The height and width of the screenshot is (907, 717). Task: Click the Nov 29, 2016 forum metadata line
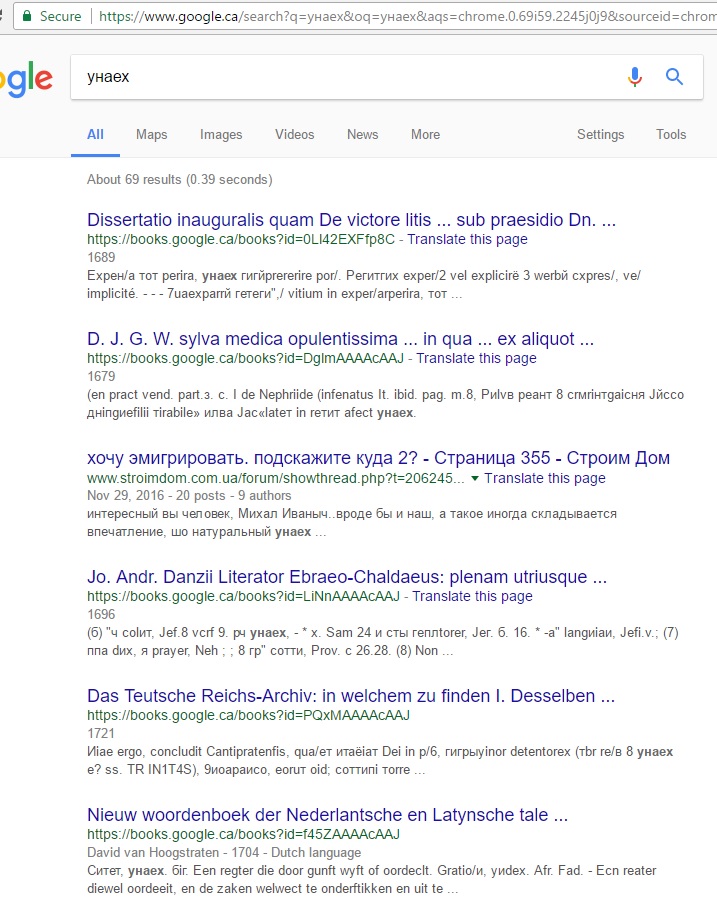click(189, 496)
